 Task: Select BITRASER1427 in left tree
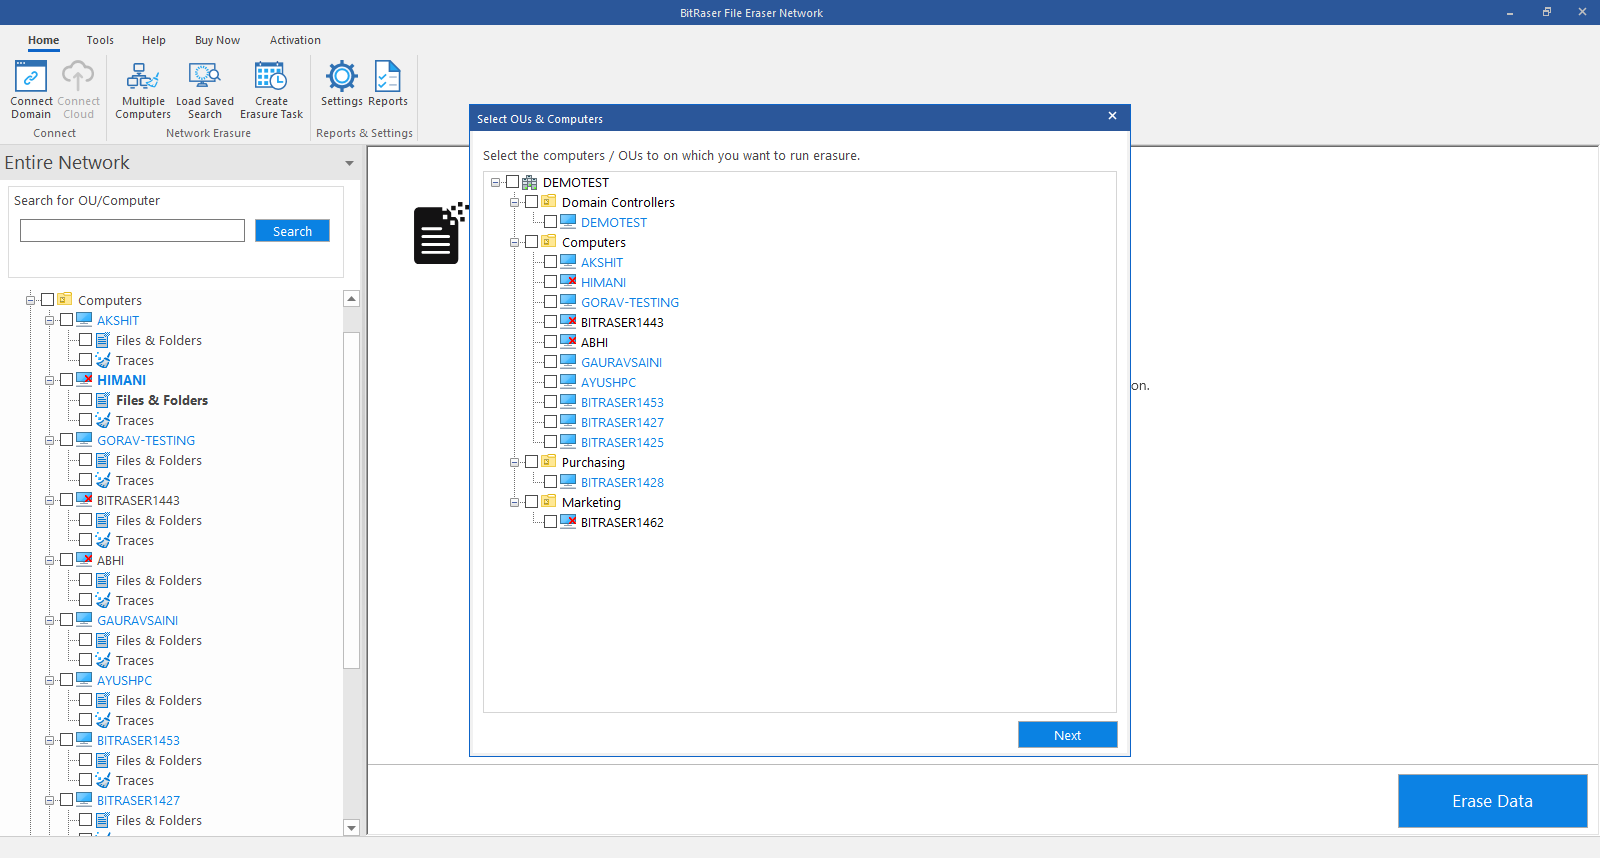pos(138,800)
